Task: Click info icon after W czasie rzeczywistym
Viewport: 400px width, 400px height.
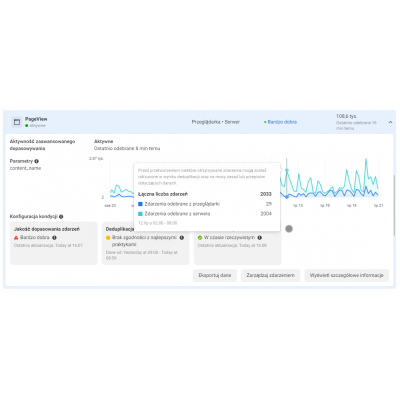Action: tap(260, 238)
